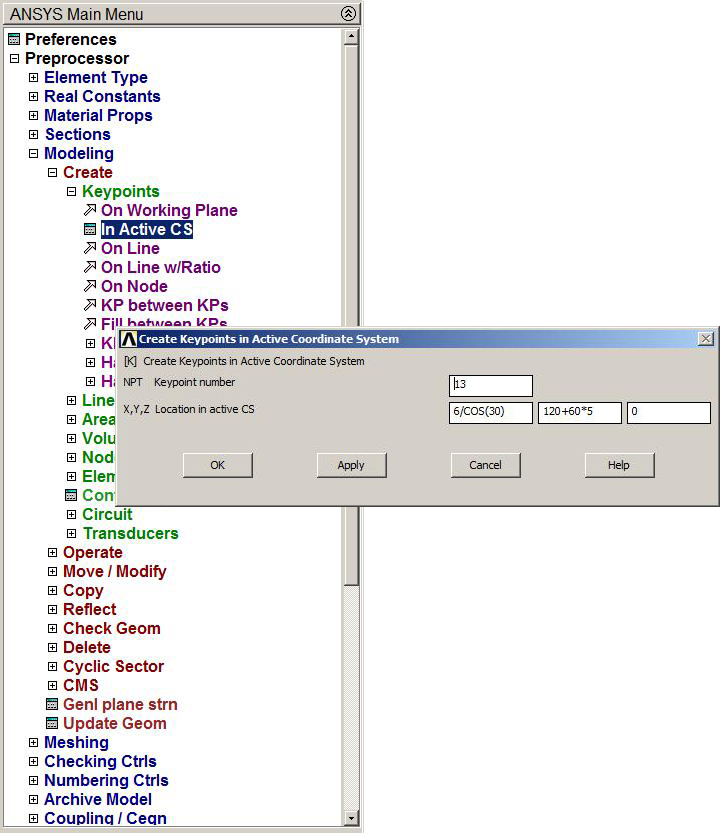Click the pick arrow icon beside On Node

(x=90, y=287)
